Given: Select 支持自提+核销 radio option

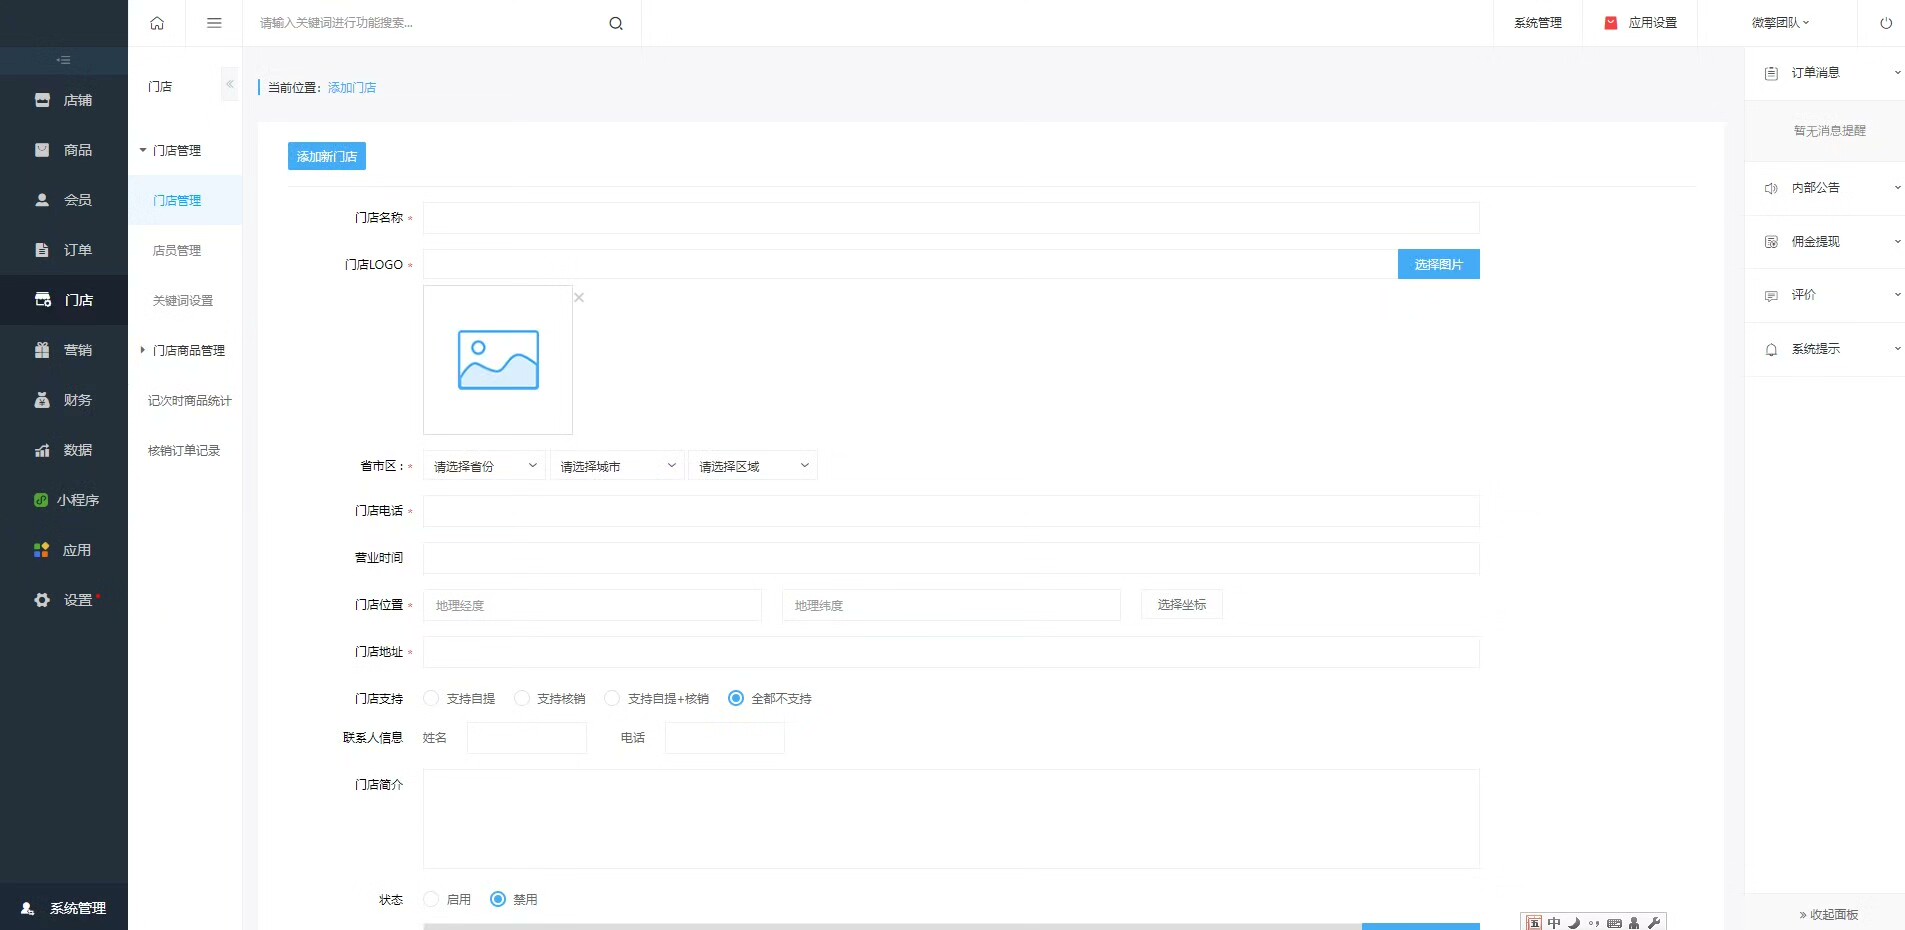Looking at the screenshot, I should pyautogui.click(x=612, y=698).
